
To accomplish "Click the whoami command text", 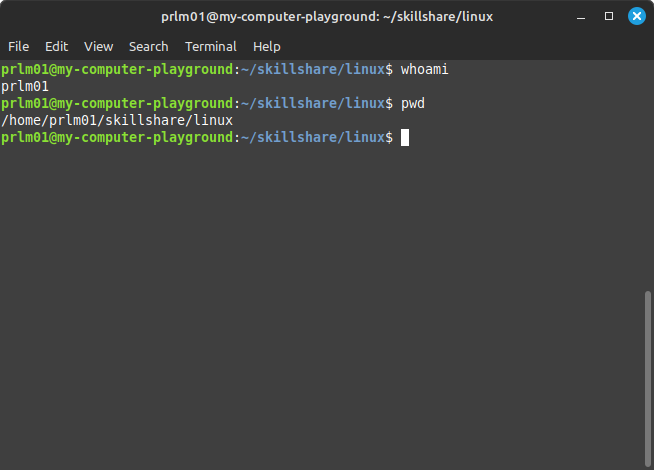I will coord(424,69).
